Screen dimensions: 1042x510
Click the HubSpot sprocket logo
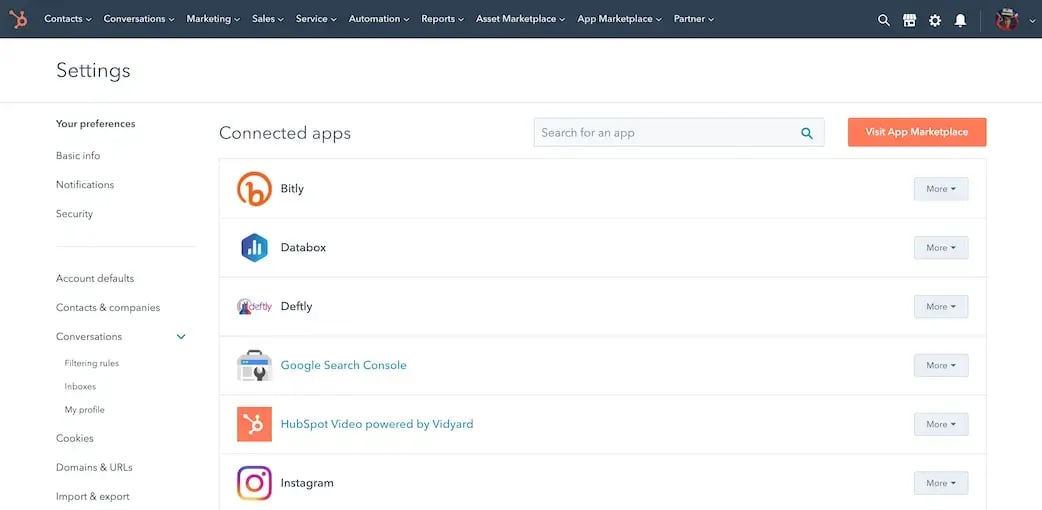[19, 19]
